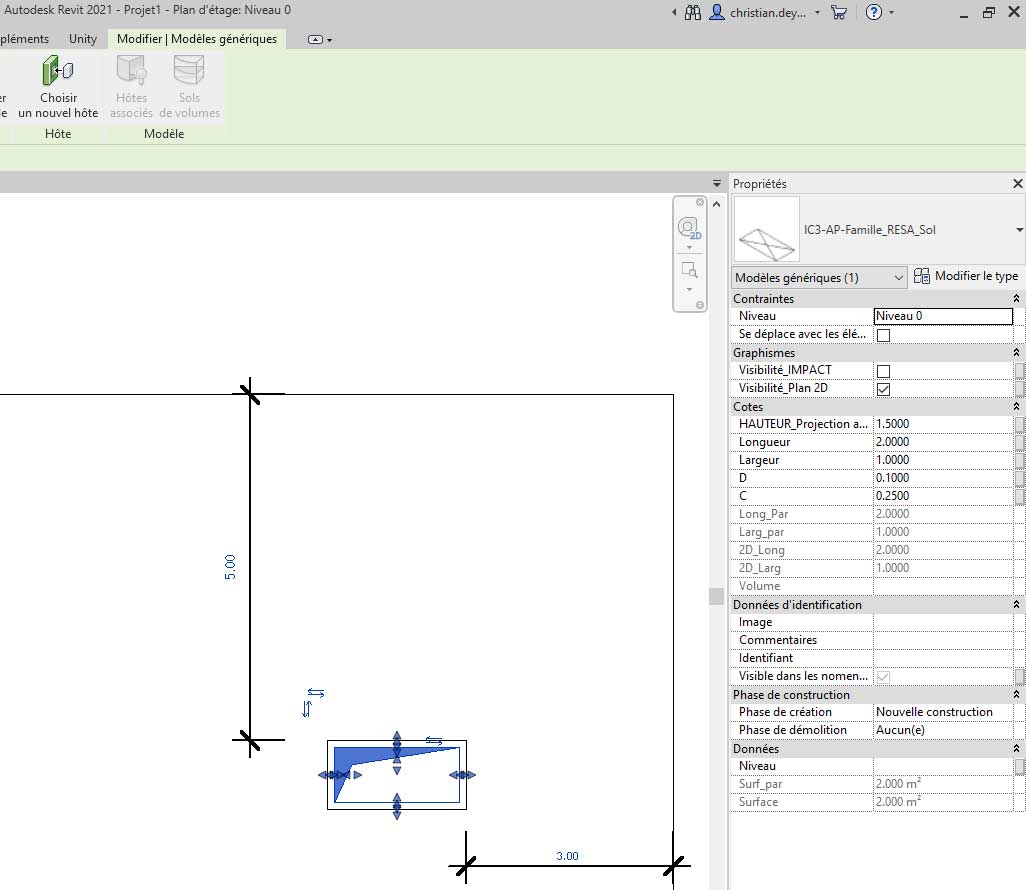Viewport: 1026px width, 890px height.
Task: Click the Help question mark icon
Action: (x=873, y=13)
